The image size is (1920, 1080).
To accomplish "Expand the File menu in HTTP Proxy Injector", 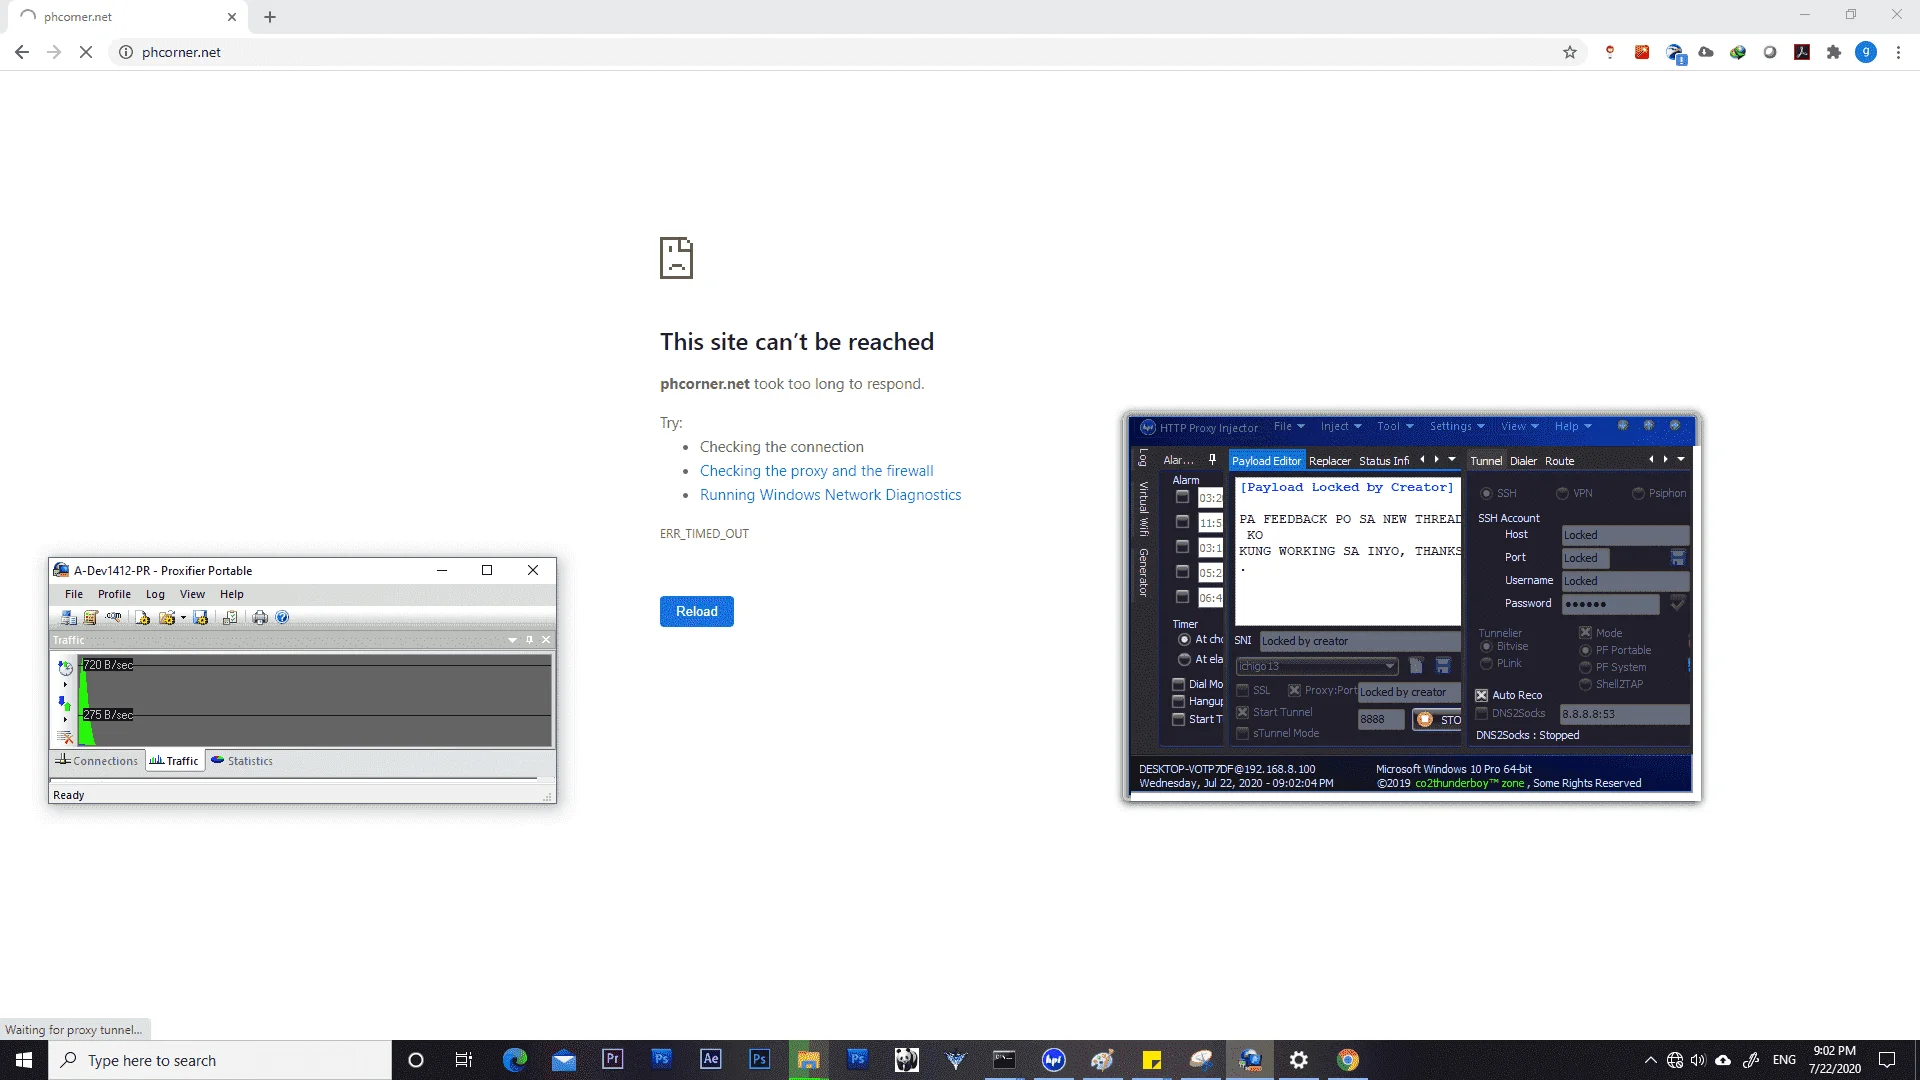I will click(x=1289, y=427).
